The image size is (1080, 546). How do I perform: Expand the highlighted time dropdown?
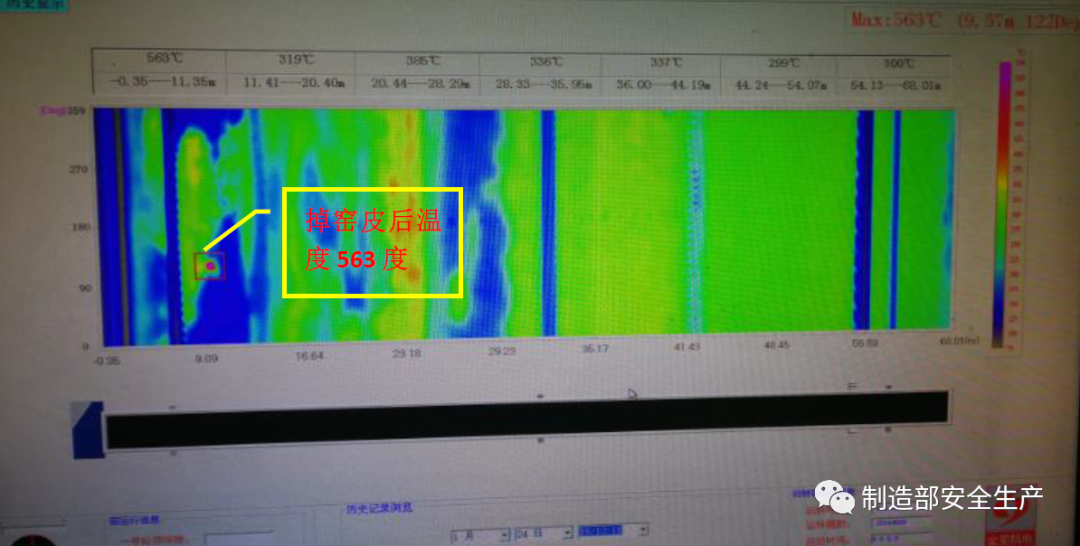pyautogui.click(x=614, y=531)
